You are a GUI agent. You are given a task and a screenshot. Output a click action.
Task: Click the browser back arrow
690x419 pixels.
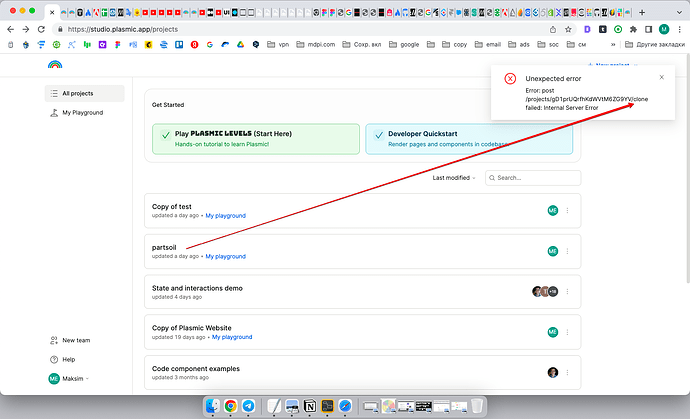(x=11, y=30)
